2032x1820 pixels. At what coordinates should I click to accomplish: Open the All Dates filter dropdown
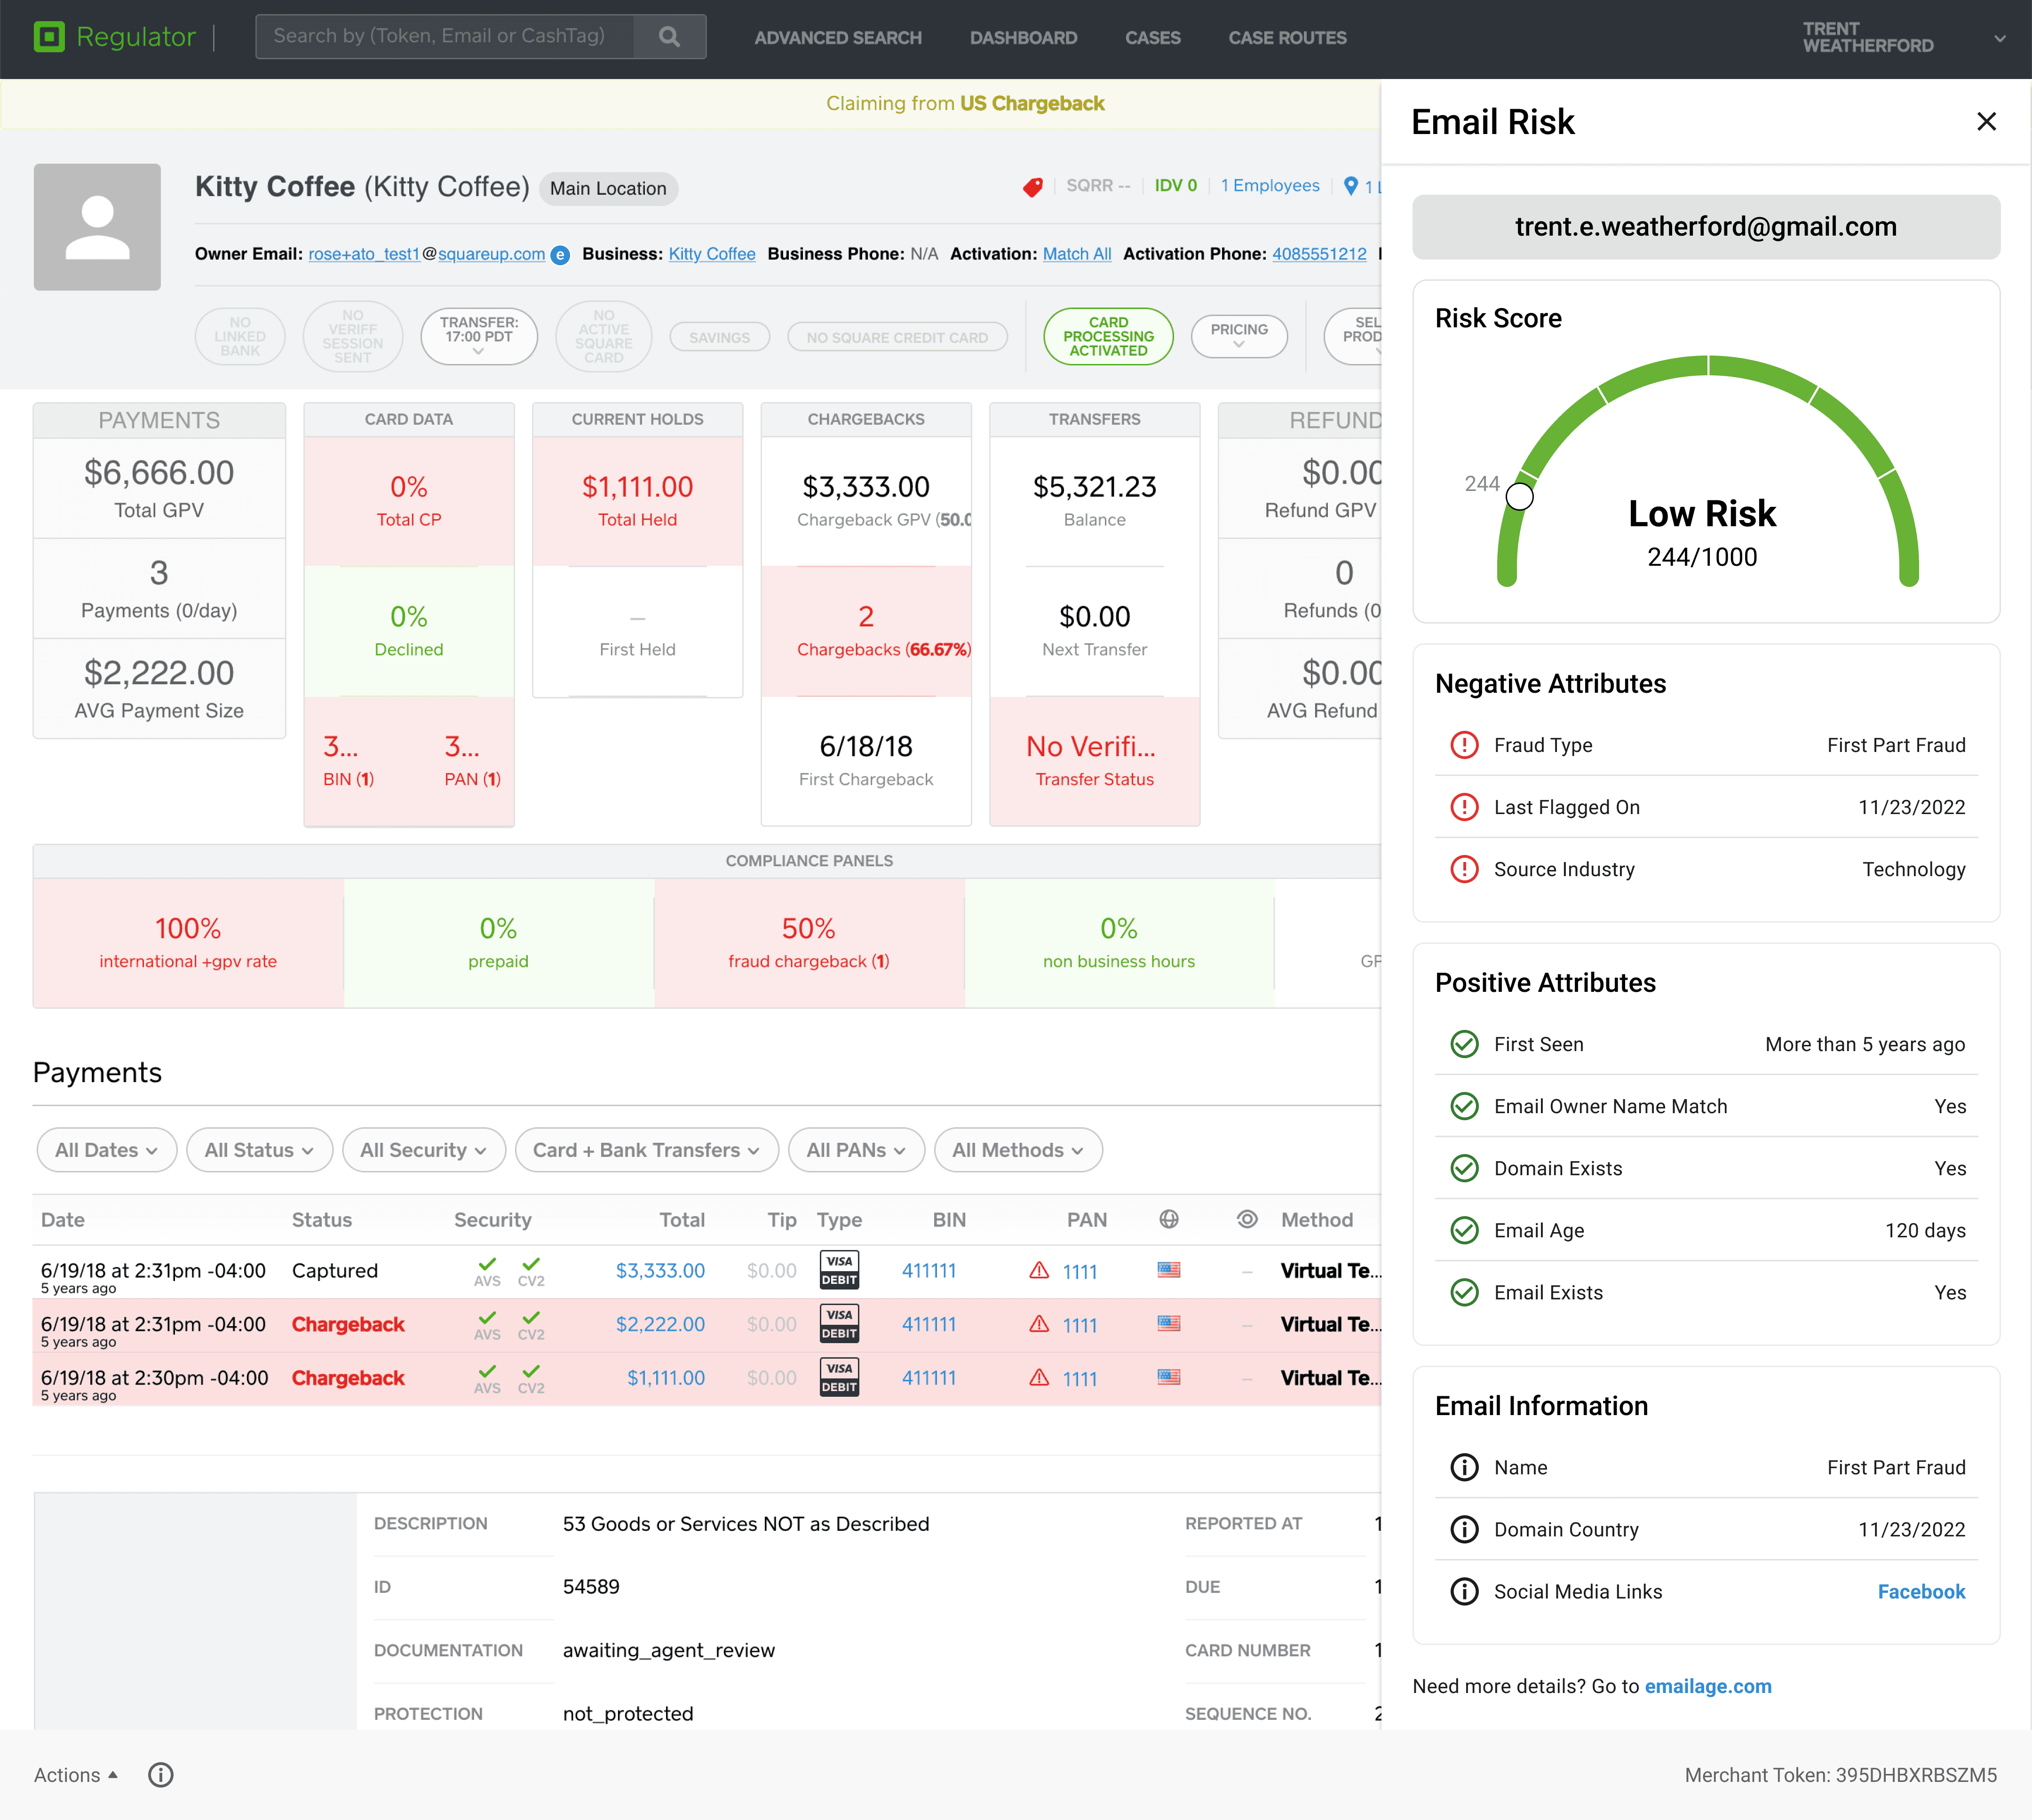coord(106,1150)
